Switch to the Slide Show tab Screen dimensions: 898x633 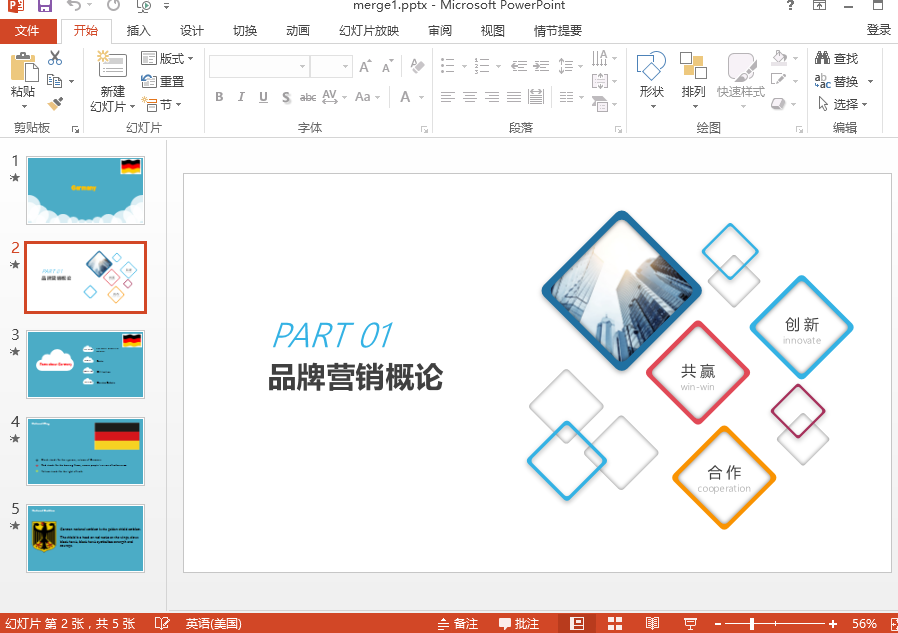(x=369, y=31)
